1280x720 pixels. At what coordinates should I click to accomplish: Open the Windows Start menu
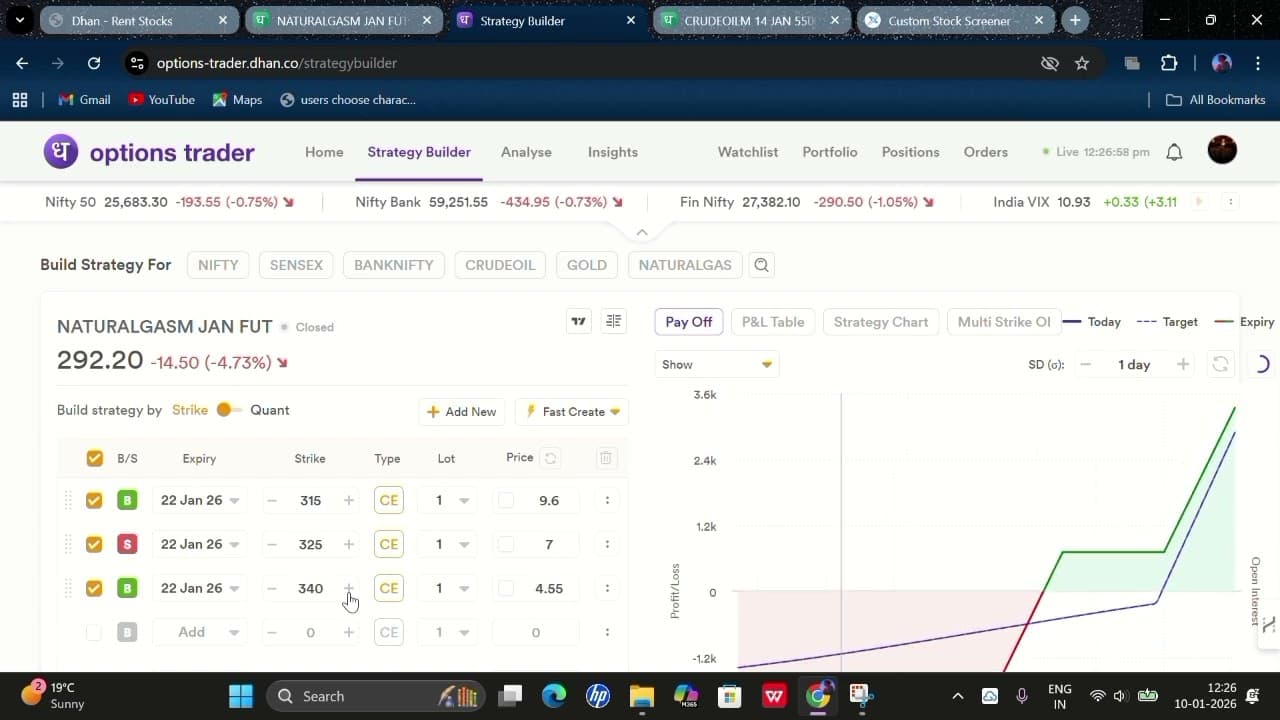[x=241, y=696]
